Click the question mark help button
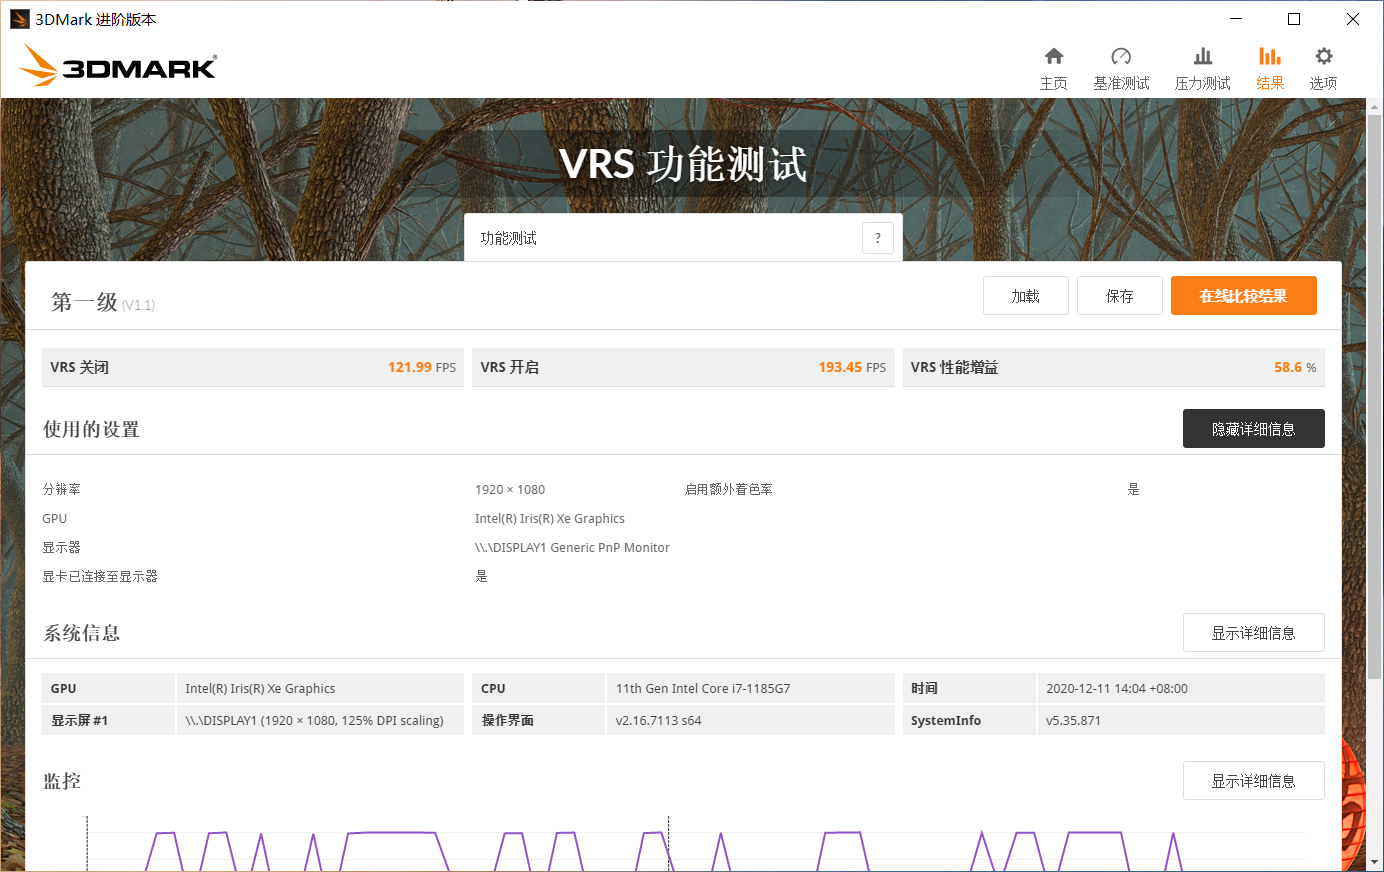Viewport: 1384px width, 872px height. coord(878,238)
